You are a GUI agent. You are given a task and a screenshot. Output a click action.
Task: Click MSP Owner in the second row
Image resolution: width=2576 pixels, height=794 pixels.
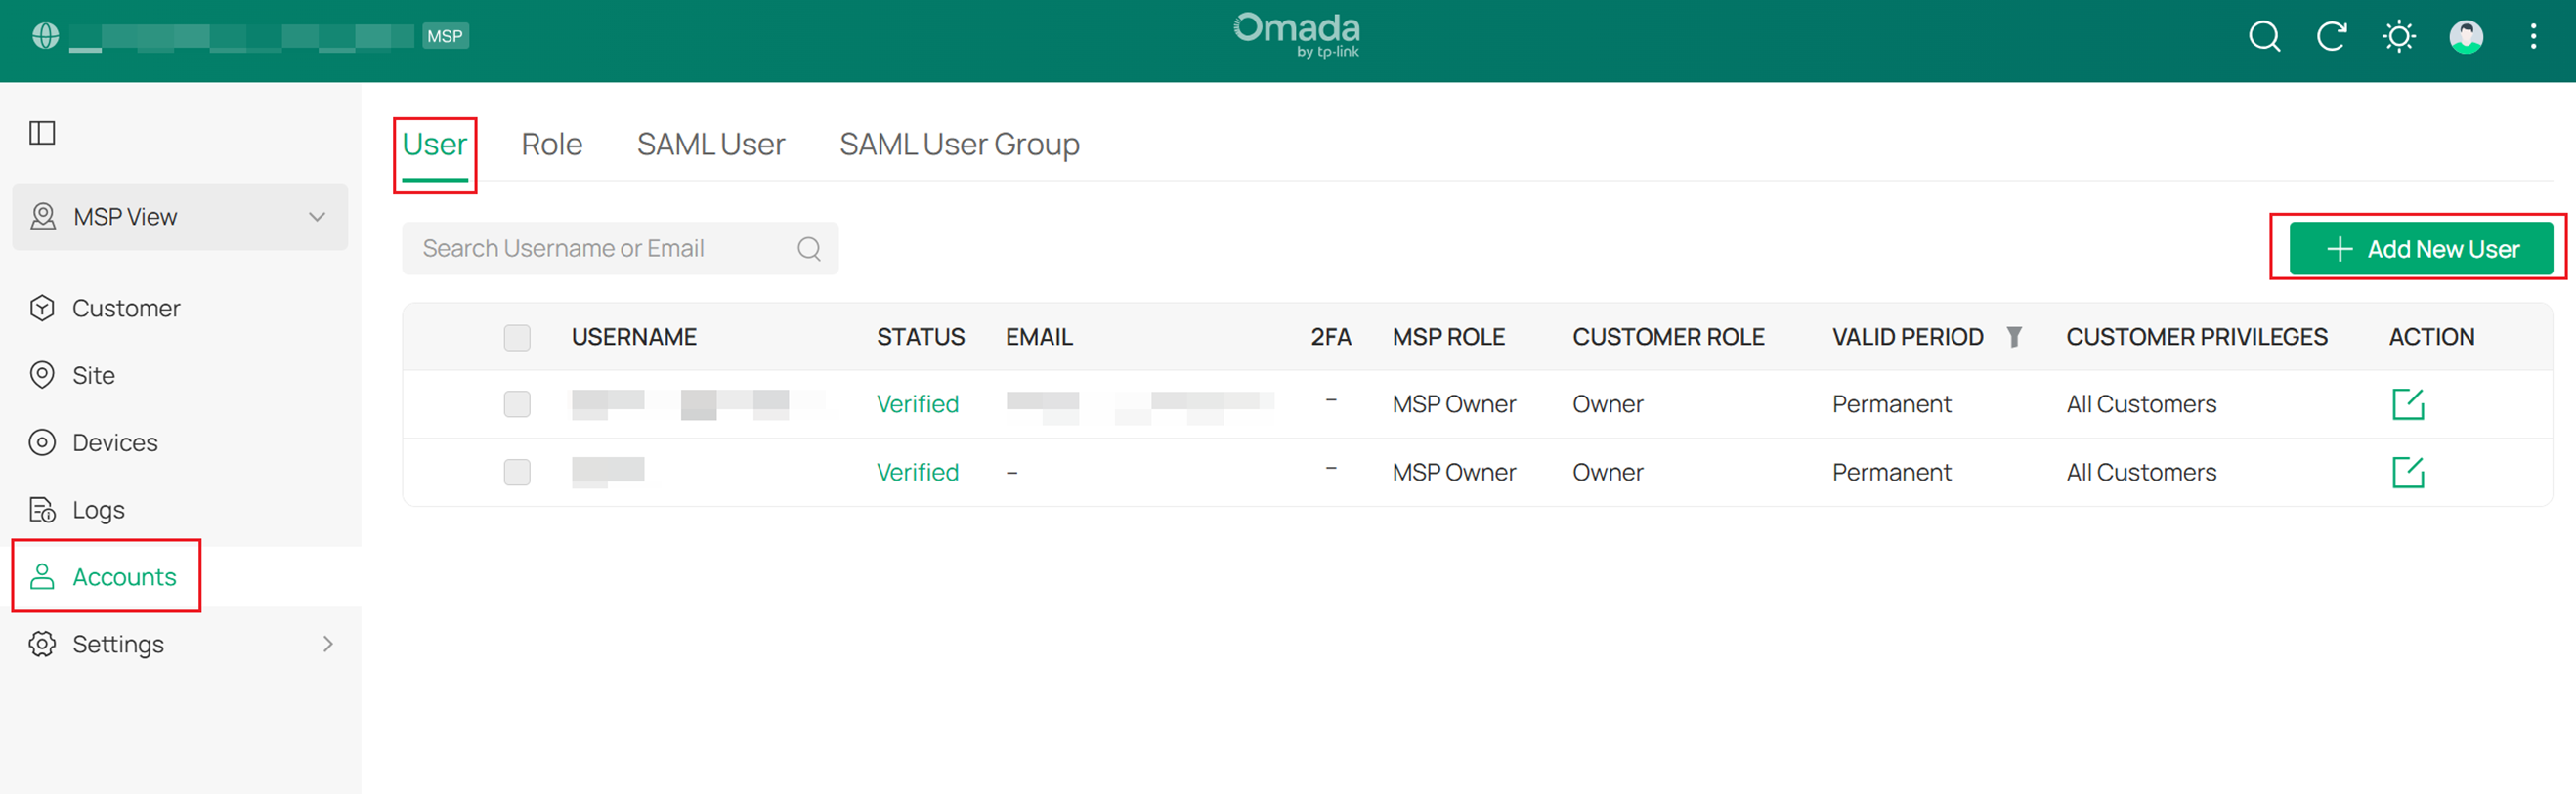pos(1454,472)
